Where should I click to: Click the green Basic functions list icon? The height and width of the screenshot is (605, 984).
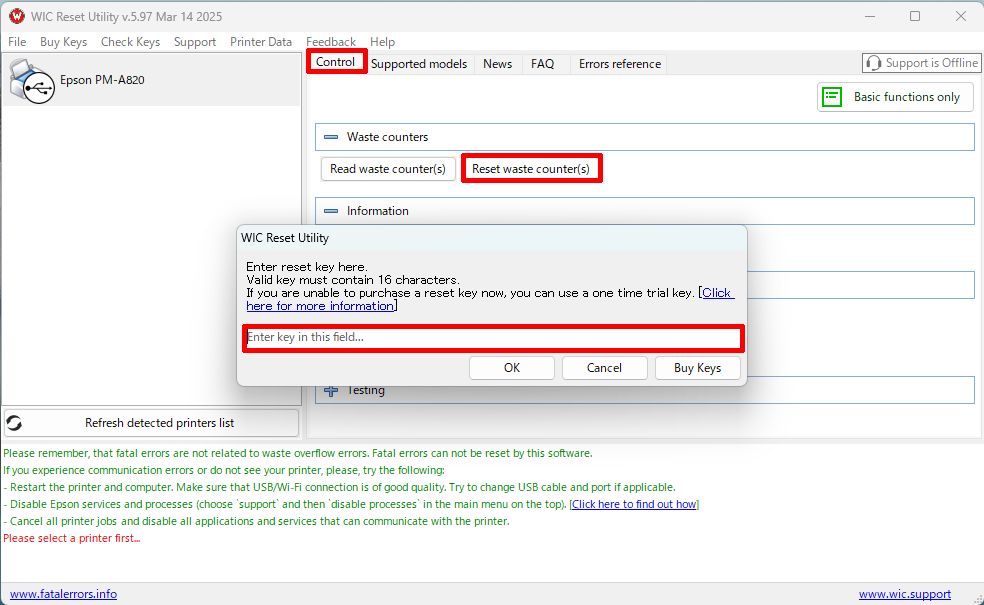coord(832,97)
